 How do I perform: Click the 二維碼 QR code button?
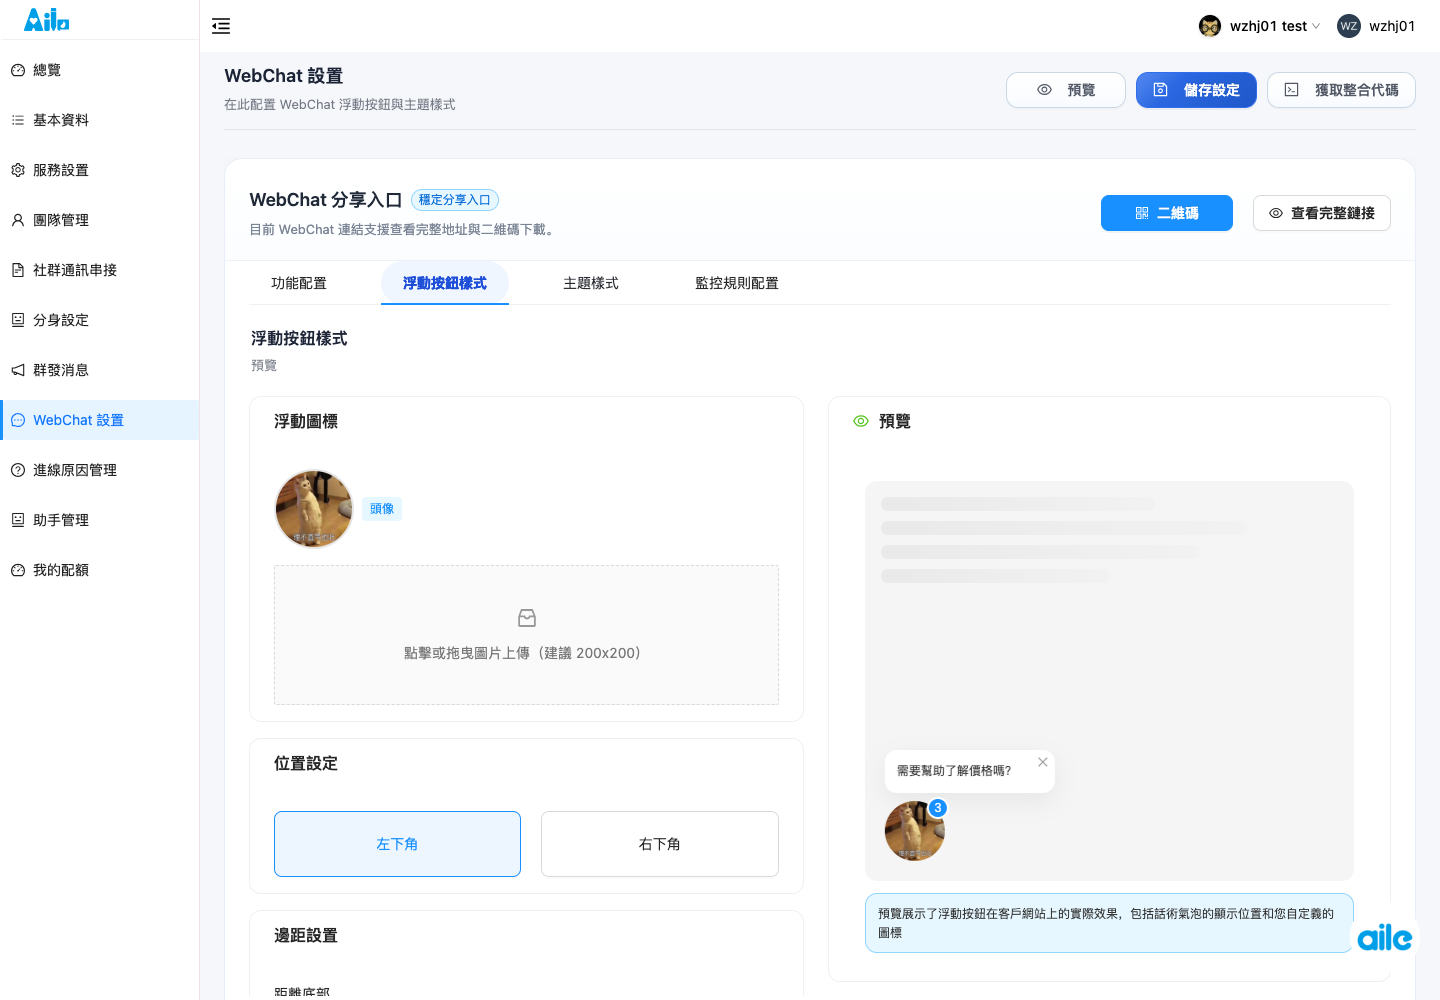(1167, 213)
